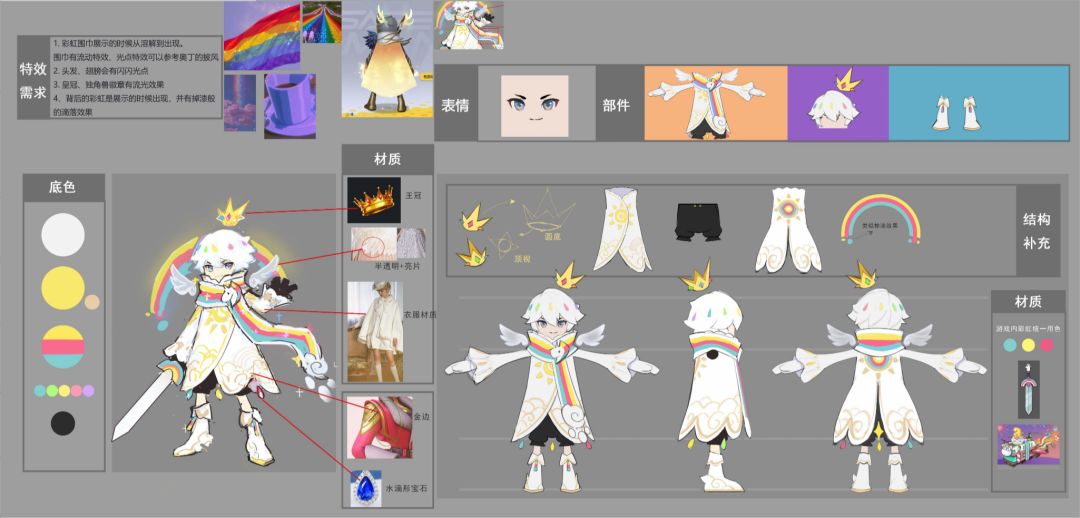
Task: Pick the large yellow base color circle
Action: pyautogui.click(x=63, y=288)
